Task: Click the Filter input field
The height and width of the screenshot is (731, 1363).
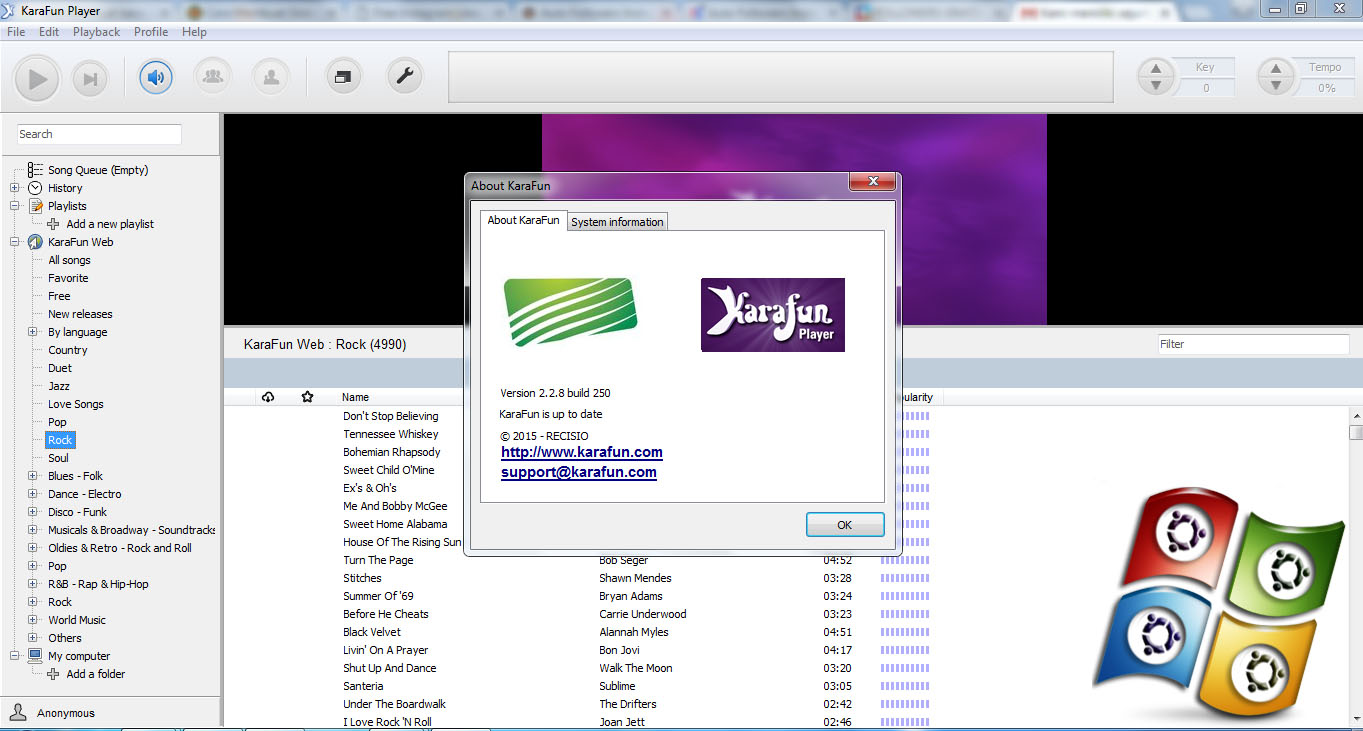Action: pyautogui.click(x=1253, y=344)
